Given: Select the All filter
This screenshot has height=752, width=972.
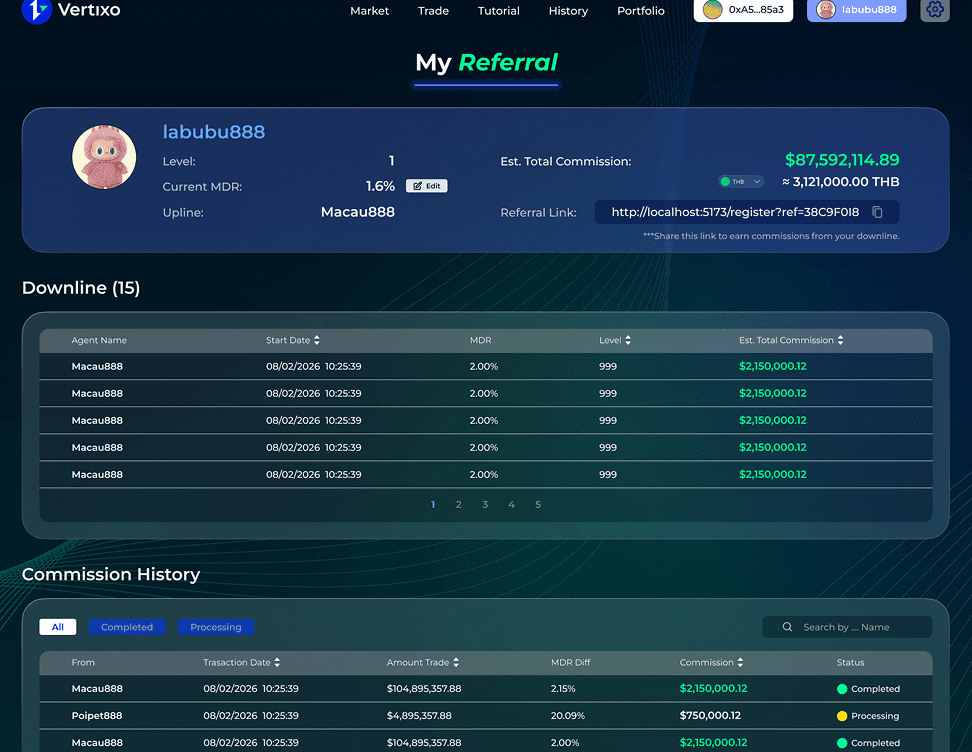Looking at the screenshot, I should (x=58, y=627).
